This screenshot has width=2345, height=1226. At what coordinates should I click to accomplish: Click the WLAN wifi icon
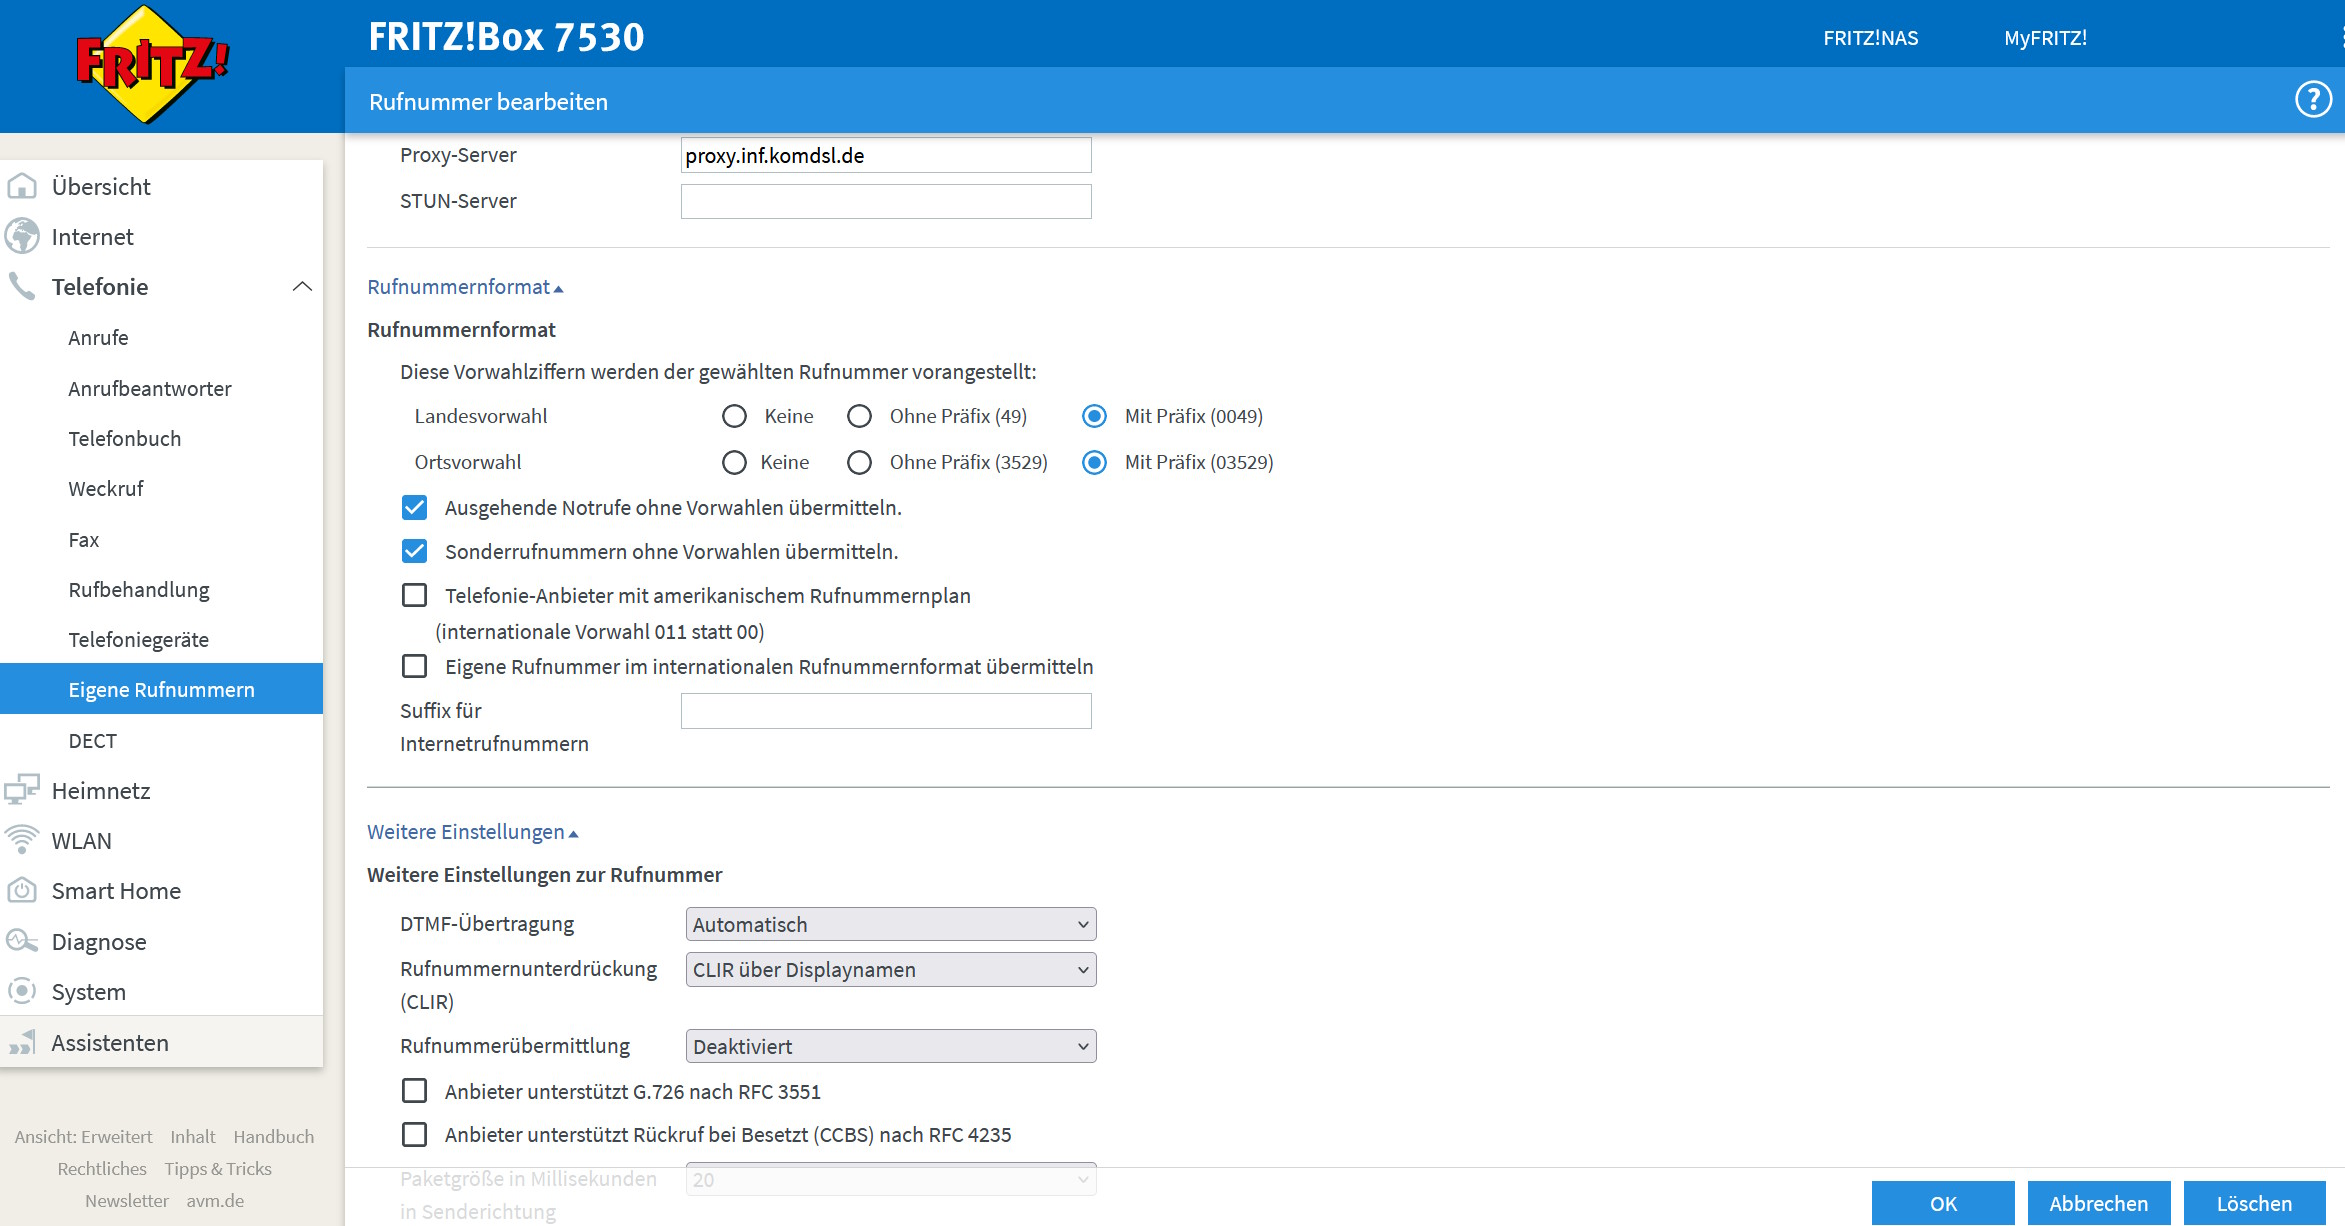coord(22,840)
